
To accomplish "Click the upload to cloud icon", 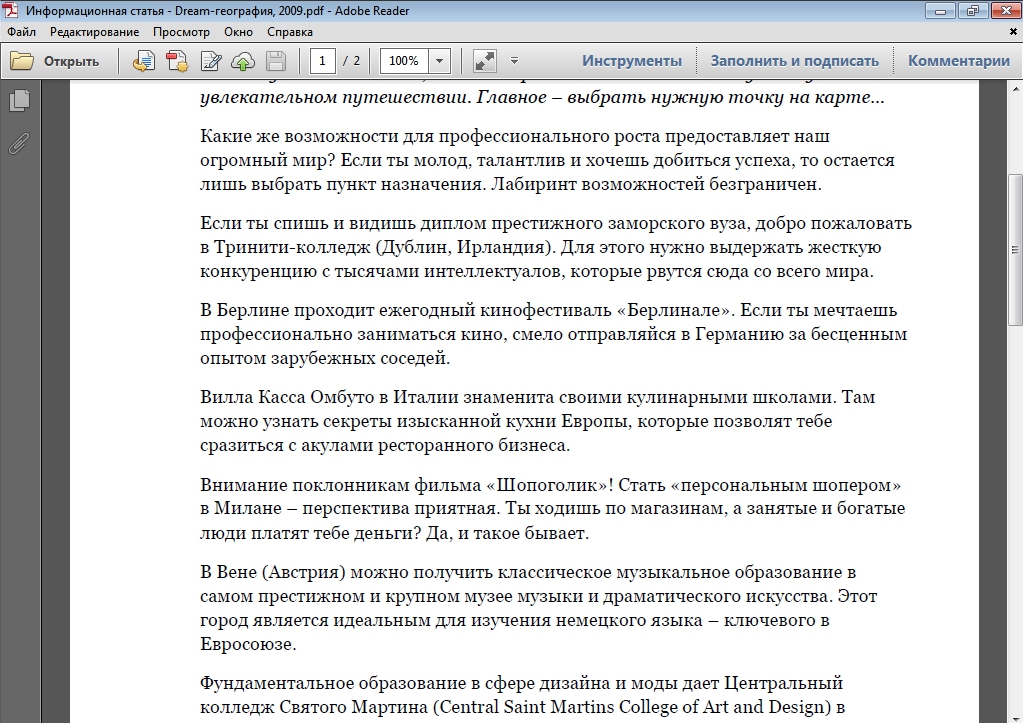I will click(243, 61).
